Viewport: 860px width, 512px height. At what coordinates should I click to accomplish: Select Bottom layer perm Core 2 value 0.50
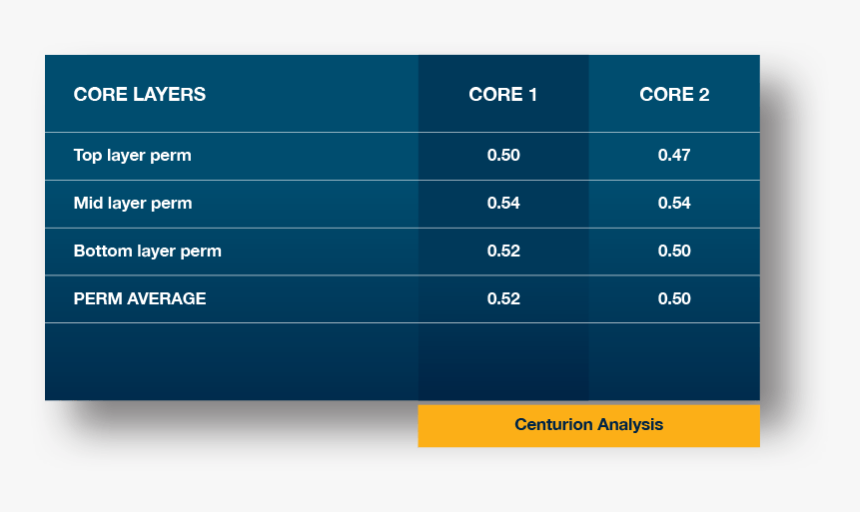(x=674, y=251)
